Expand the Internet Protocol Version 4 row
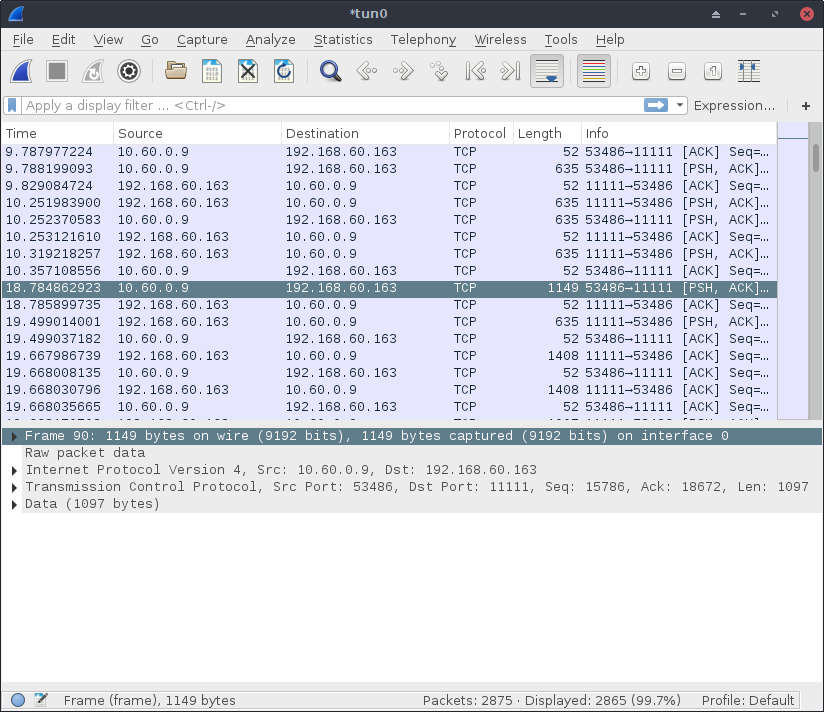 tap(14, 470)
